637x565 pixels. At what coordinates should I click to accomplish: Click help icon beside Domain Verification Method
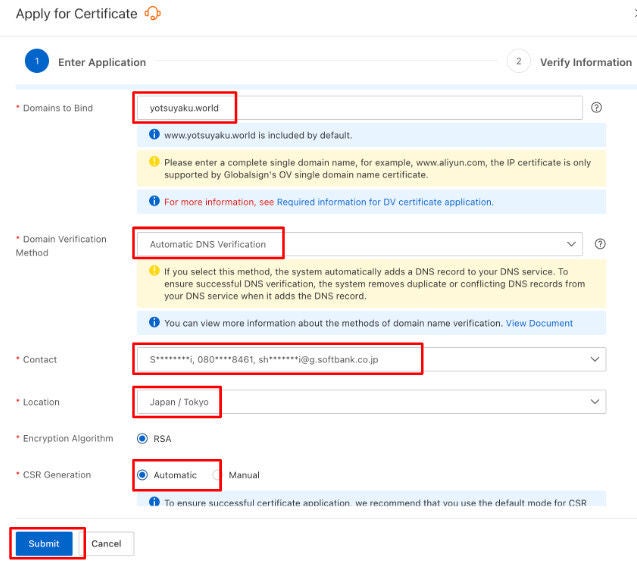[x=600, y=244]
